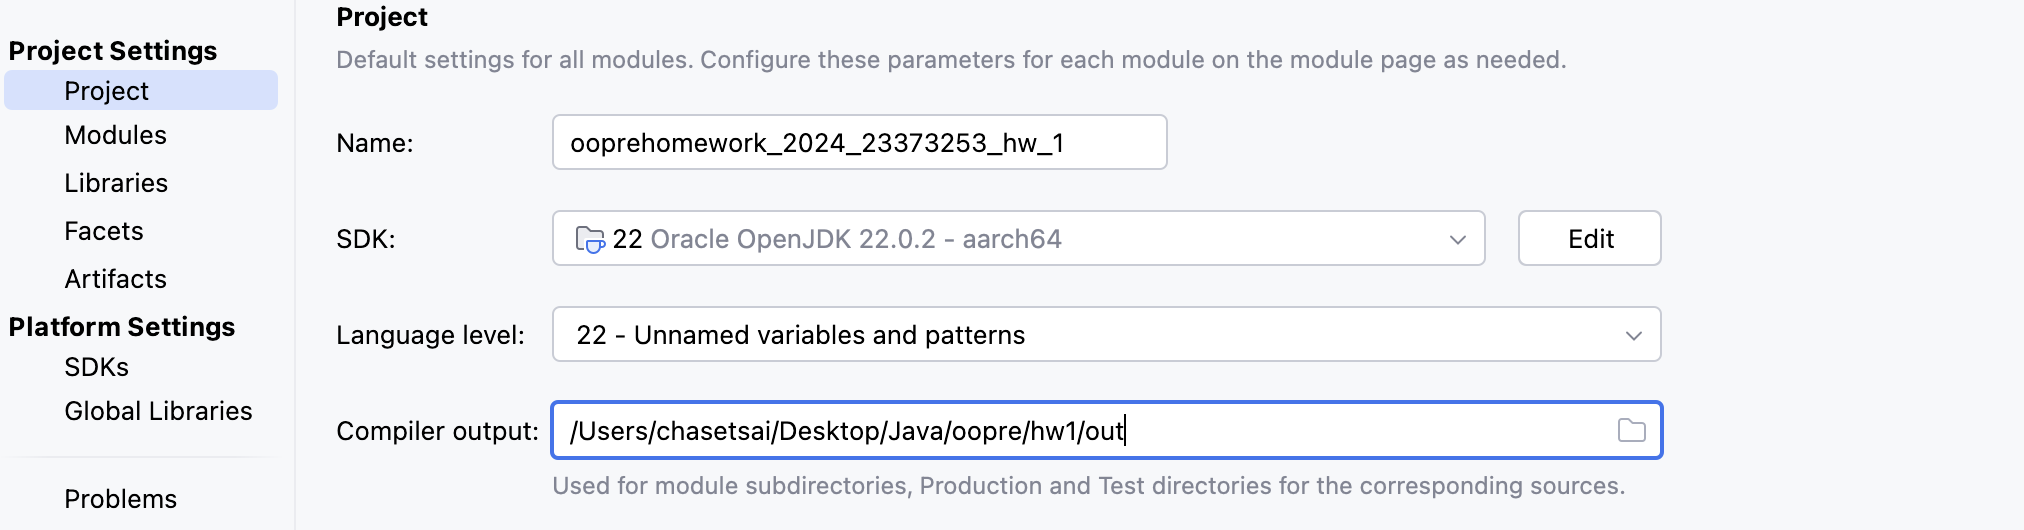
Task: Click the Platform Settings section header
Action: [122, 327]
